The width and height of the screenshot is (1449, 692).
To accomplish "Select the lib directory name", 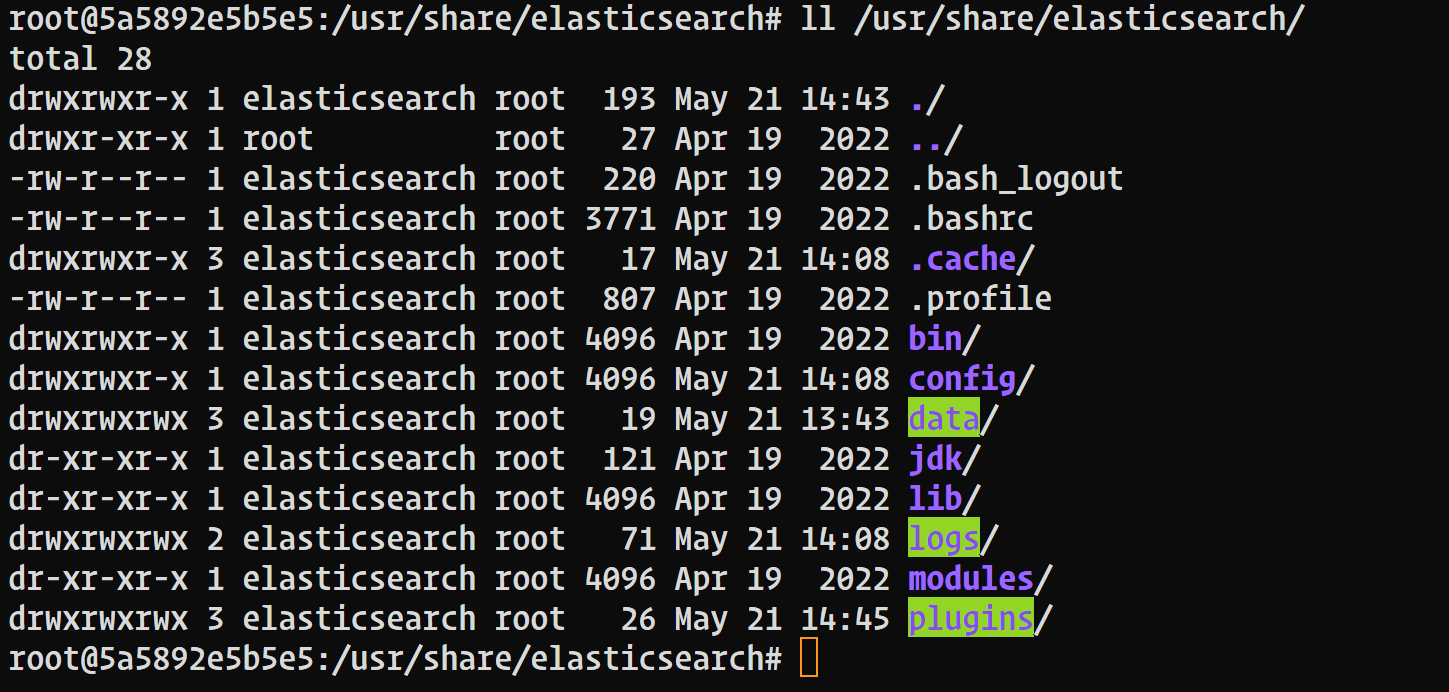I will pos(932,498).
